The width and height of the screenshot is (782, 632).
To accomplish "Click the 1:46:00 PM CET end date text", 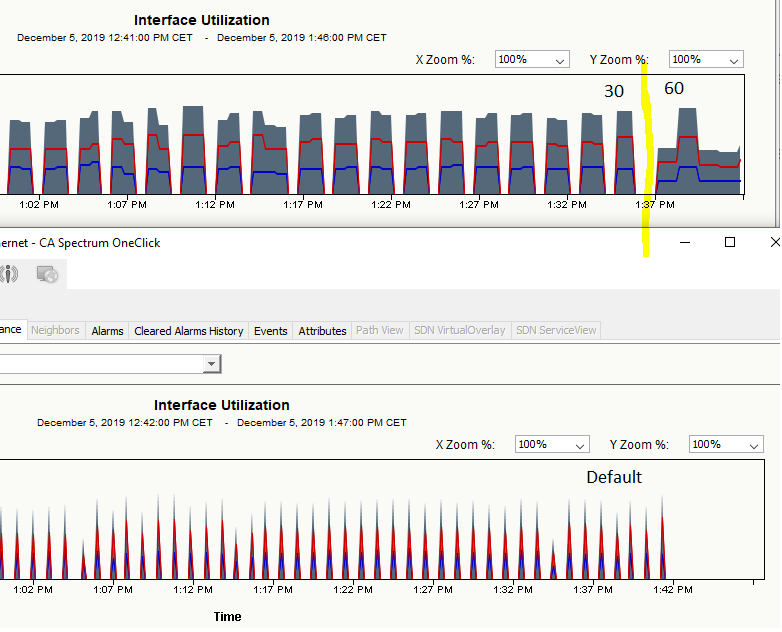I will pos(302,38).
